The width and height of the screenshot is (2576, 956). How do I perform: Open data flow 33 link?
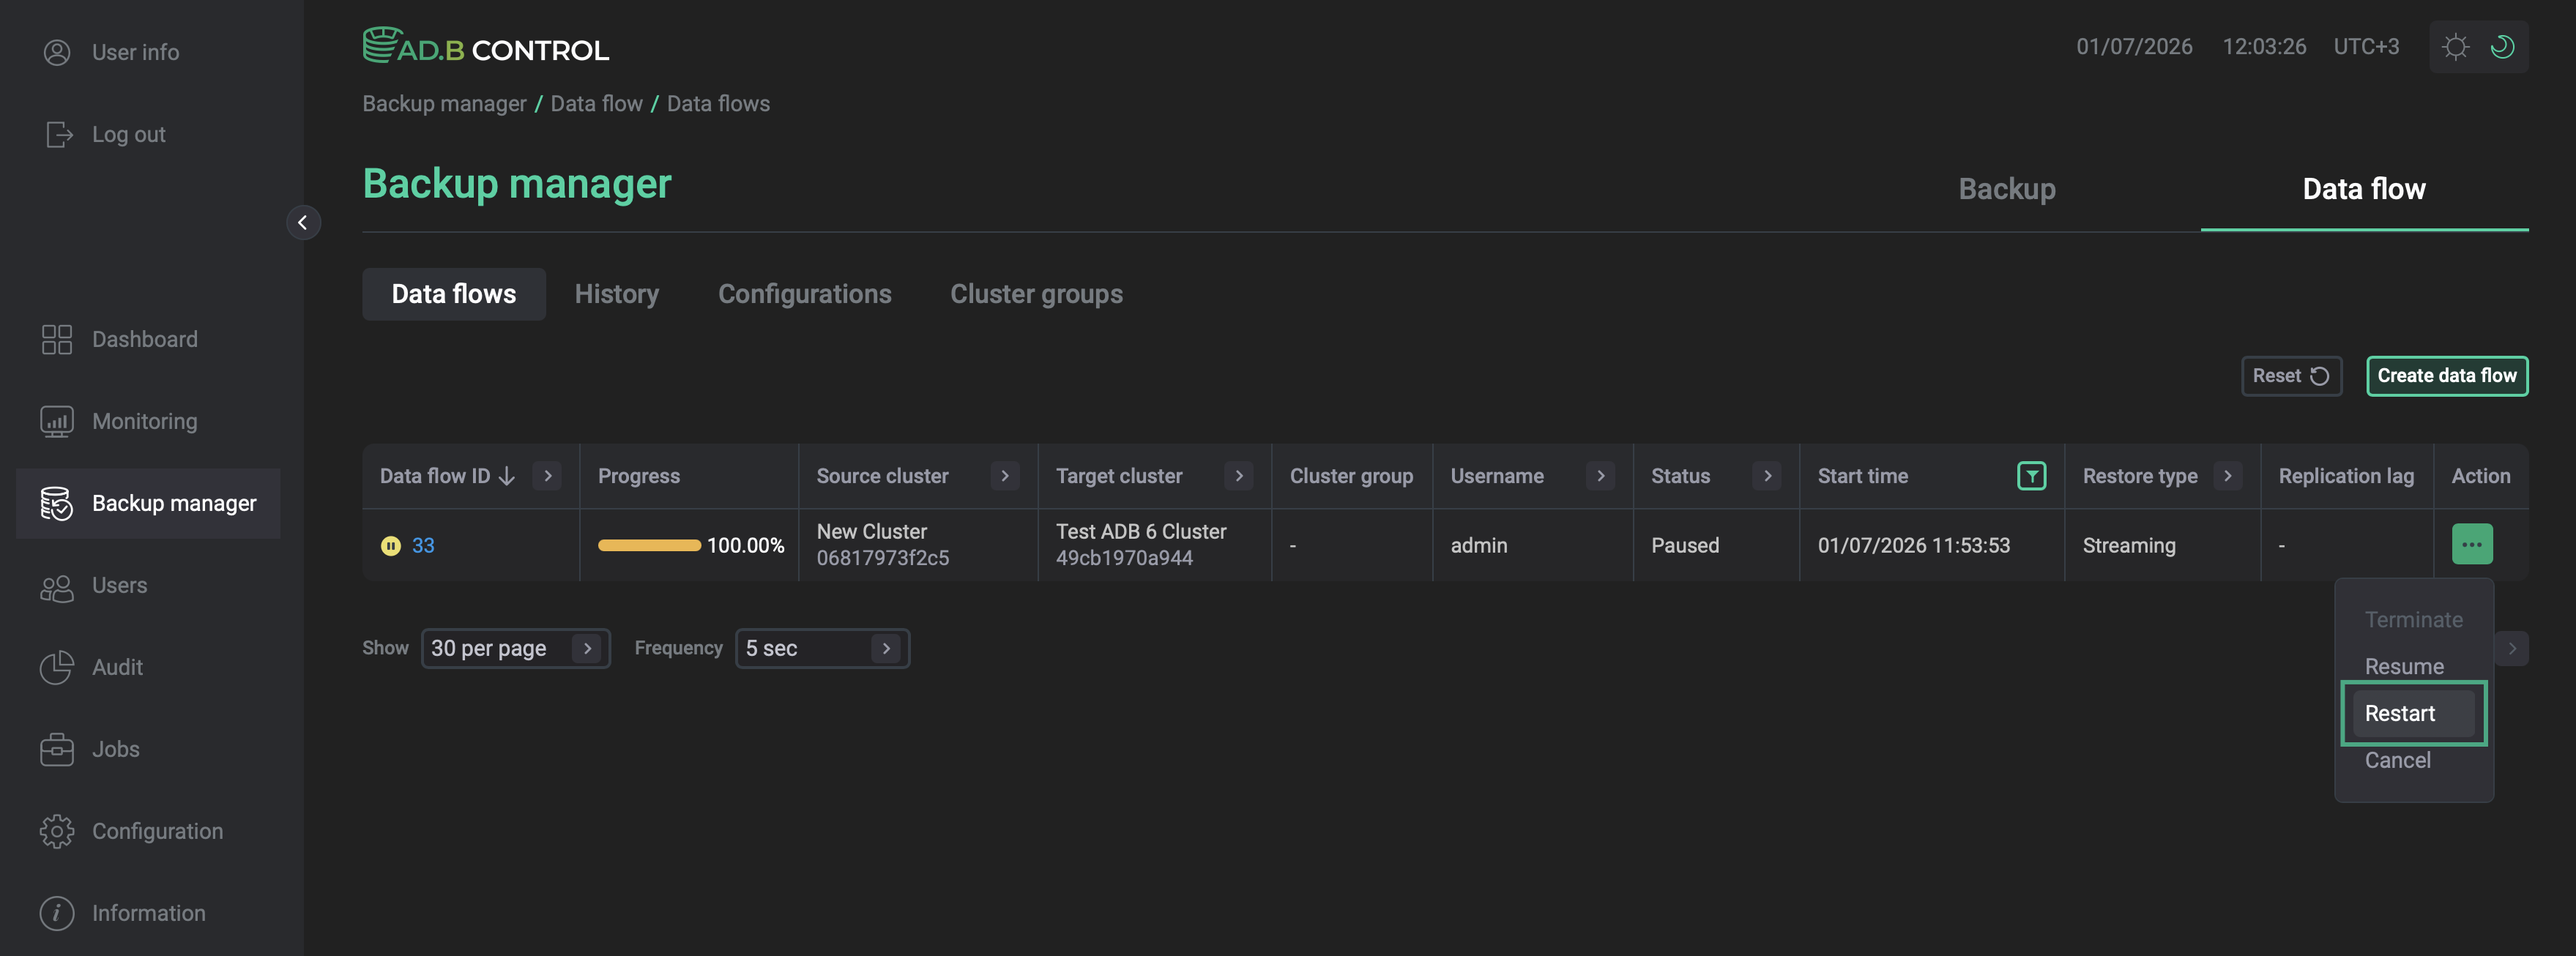tap(423, 546)
